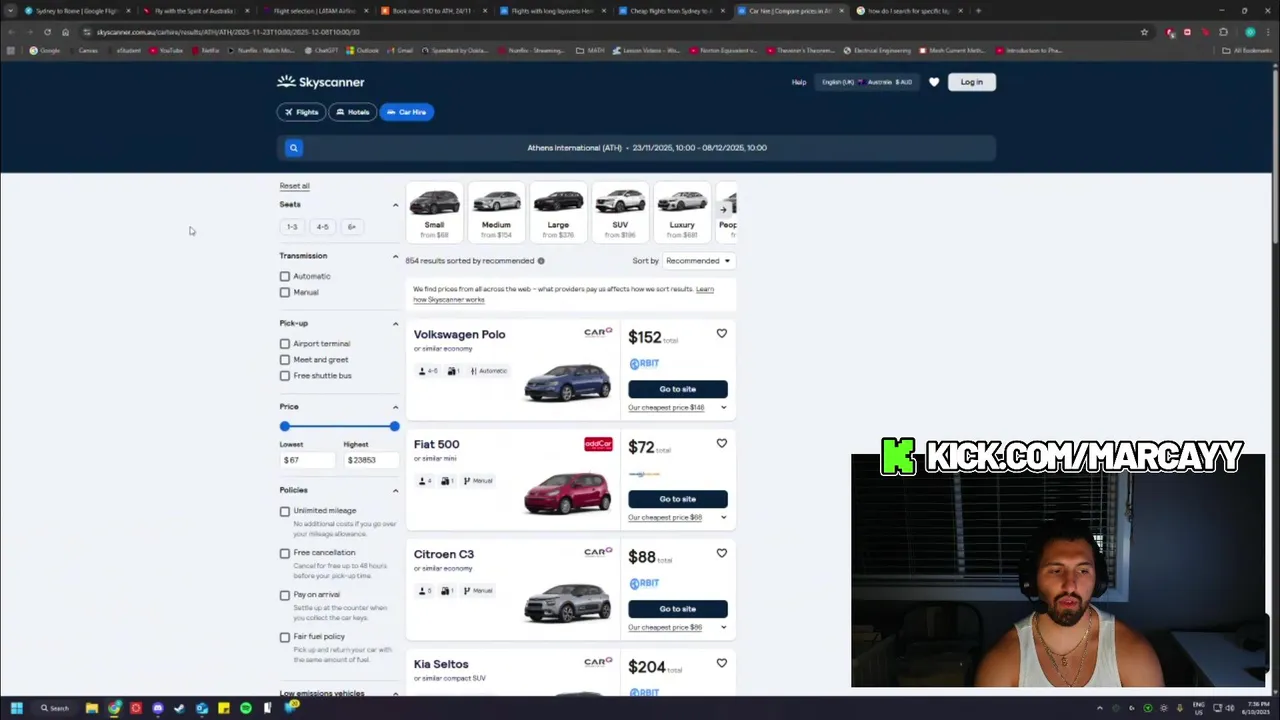Enable the Airport terminal pick-up filter
This screenshot has width=1280, height=720.
click(x=285, y=344)
